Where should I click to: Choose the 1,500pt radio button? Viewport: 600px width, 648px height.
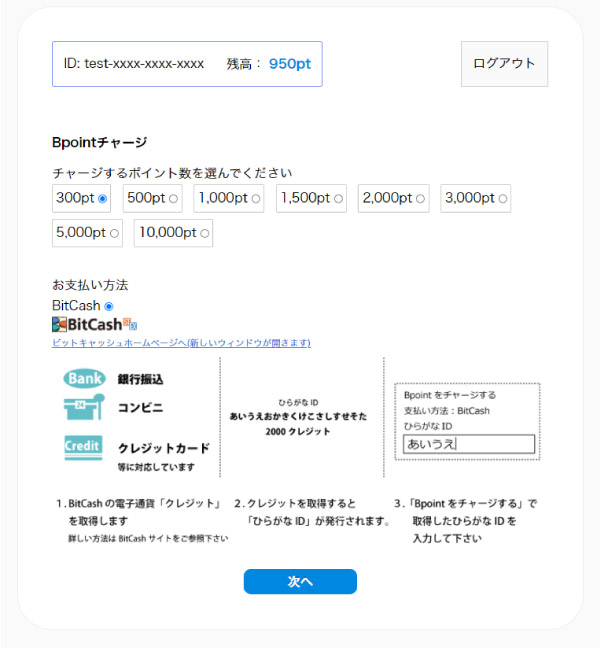pyautogui.click(x=338, y=199)
